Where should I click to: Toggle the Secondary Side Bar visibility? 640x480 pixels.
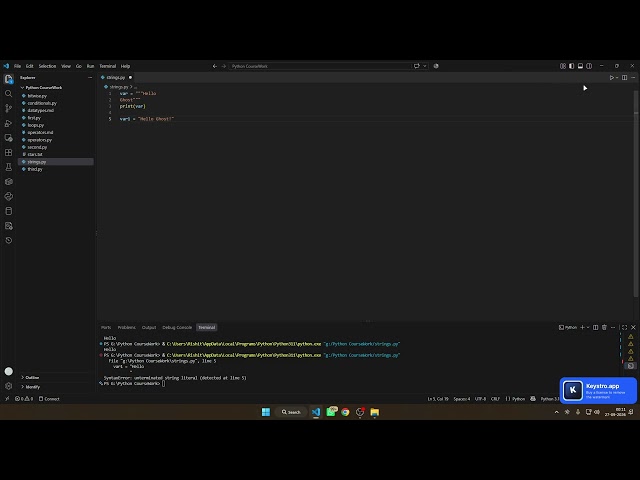(589, 66)
